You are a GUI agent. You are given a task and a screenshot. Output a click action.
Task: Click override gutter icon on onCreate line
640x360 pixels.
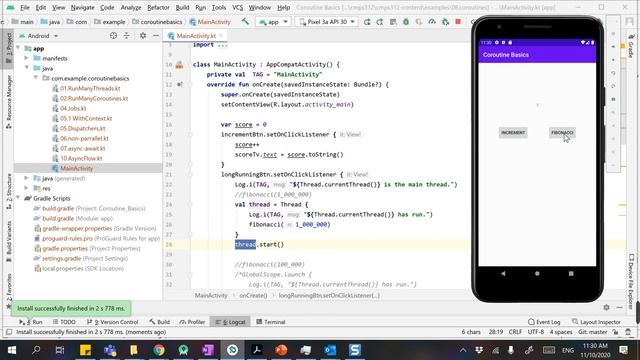tap(180, 84)
